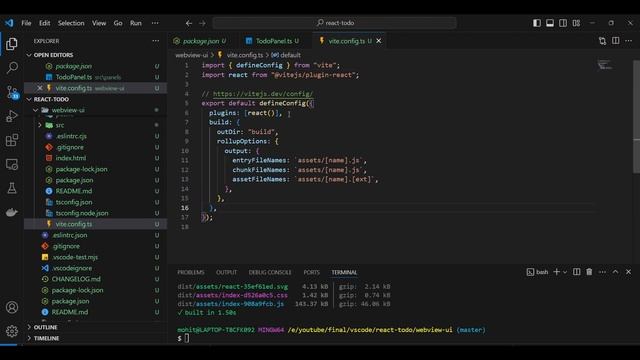Open Explorer views and more actions ellipsis
This screenshot has height=360, width=640.
(x=156, y=41)
